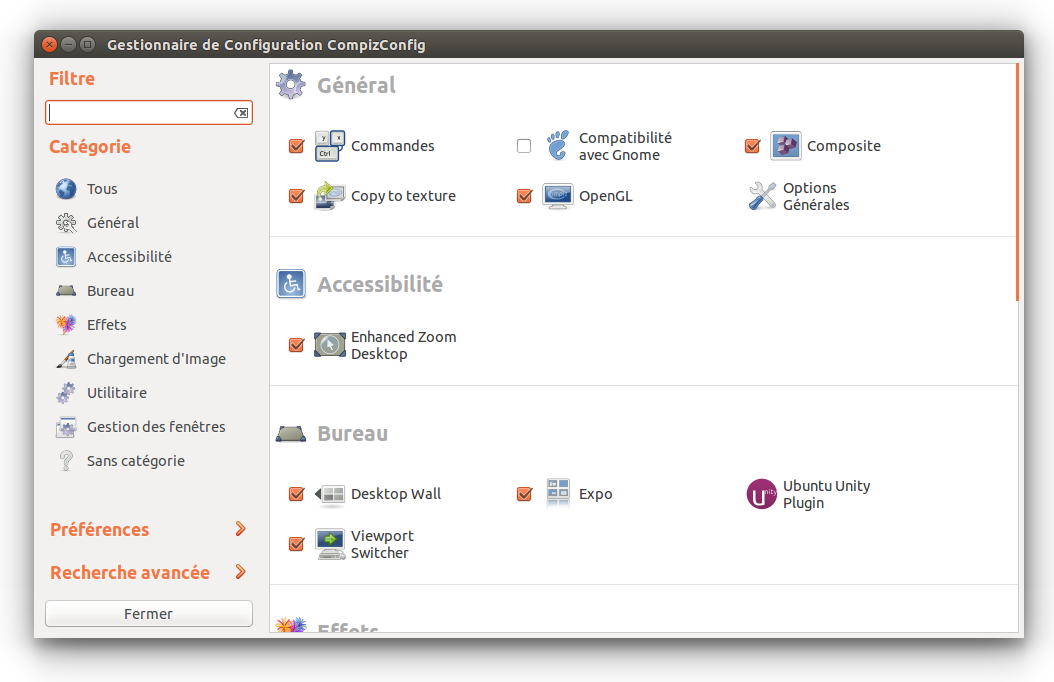This screenshot has height=682, width=1054.
Task: Open the OpenGL plugin icon
Action: [557, 196]
